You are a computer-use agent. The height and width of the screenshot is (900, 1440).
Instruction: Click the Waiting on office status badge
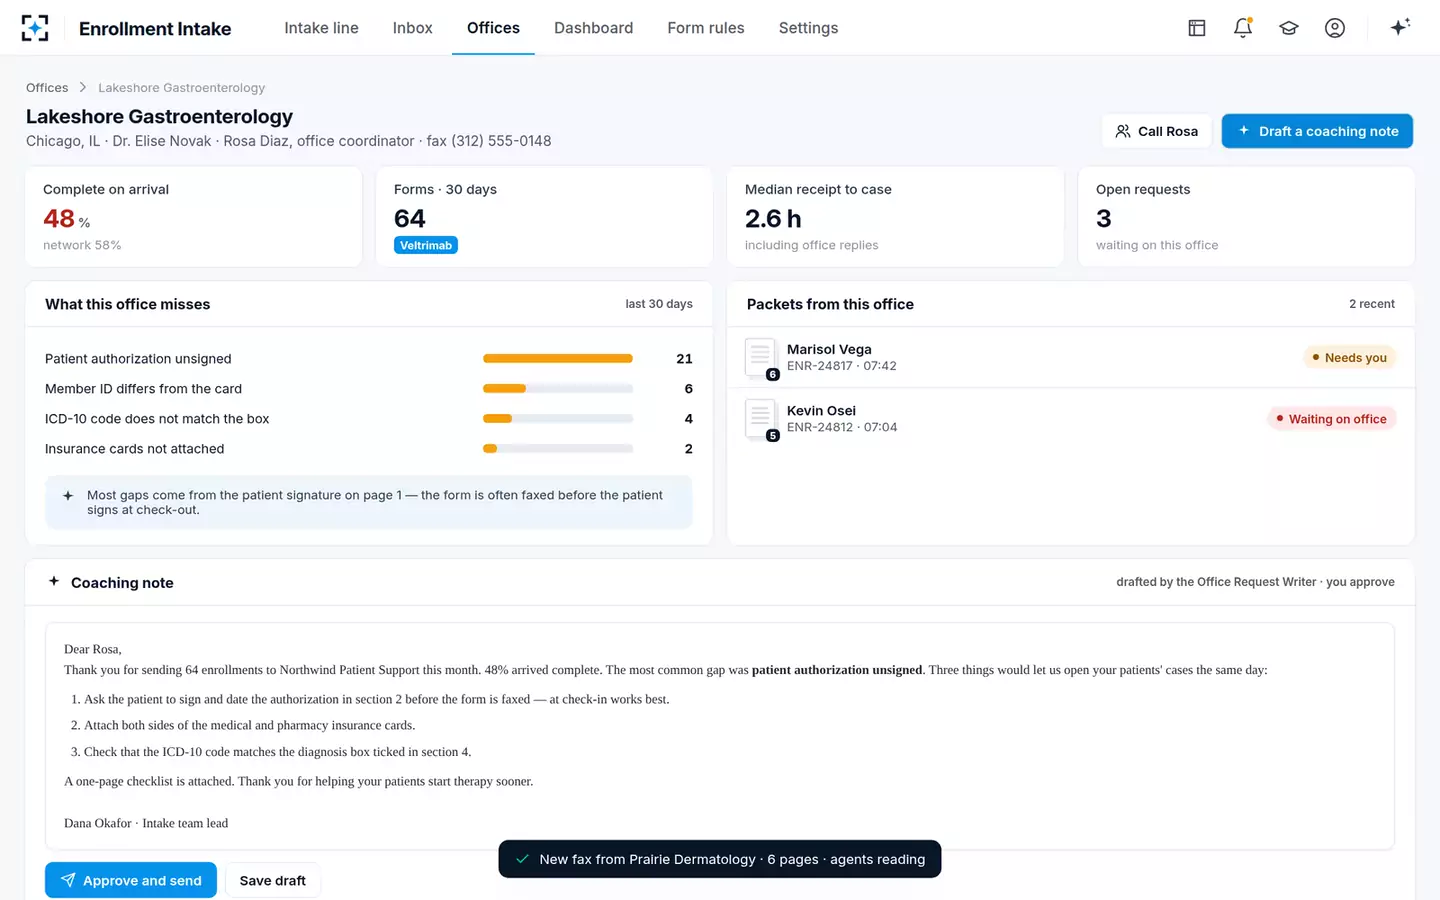[x=1331, y=419]
